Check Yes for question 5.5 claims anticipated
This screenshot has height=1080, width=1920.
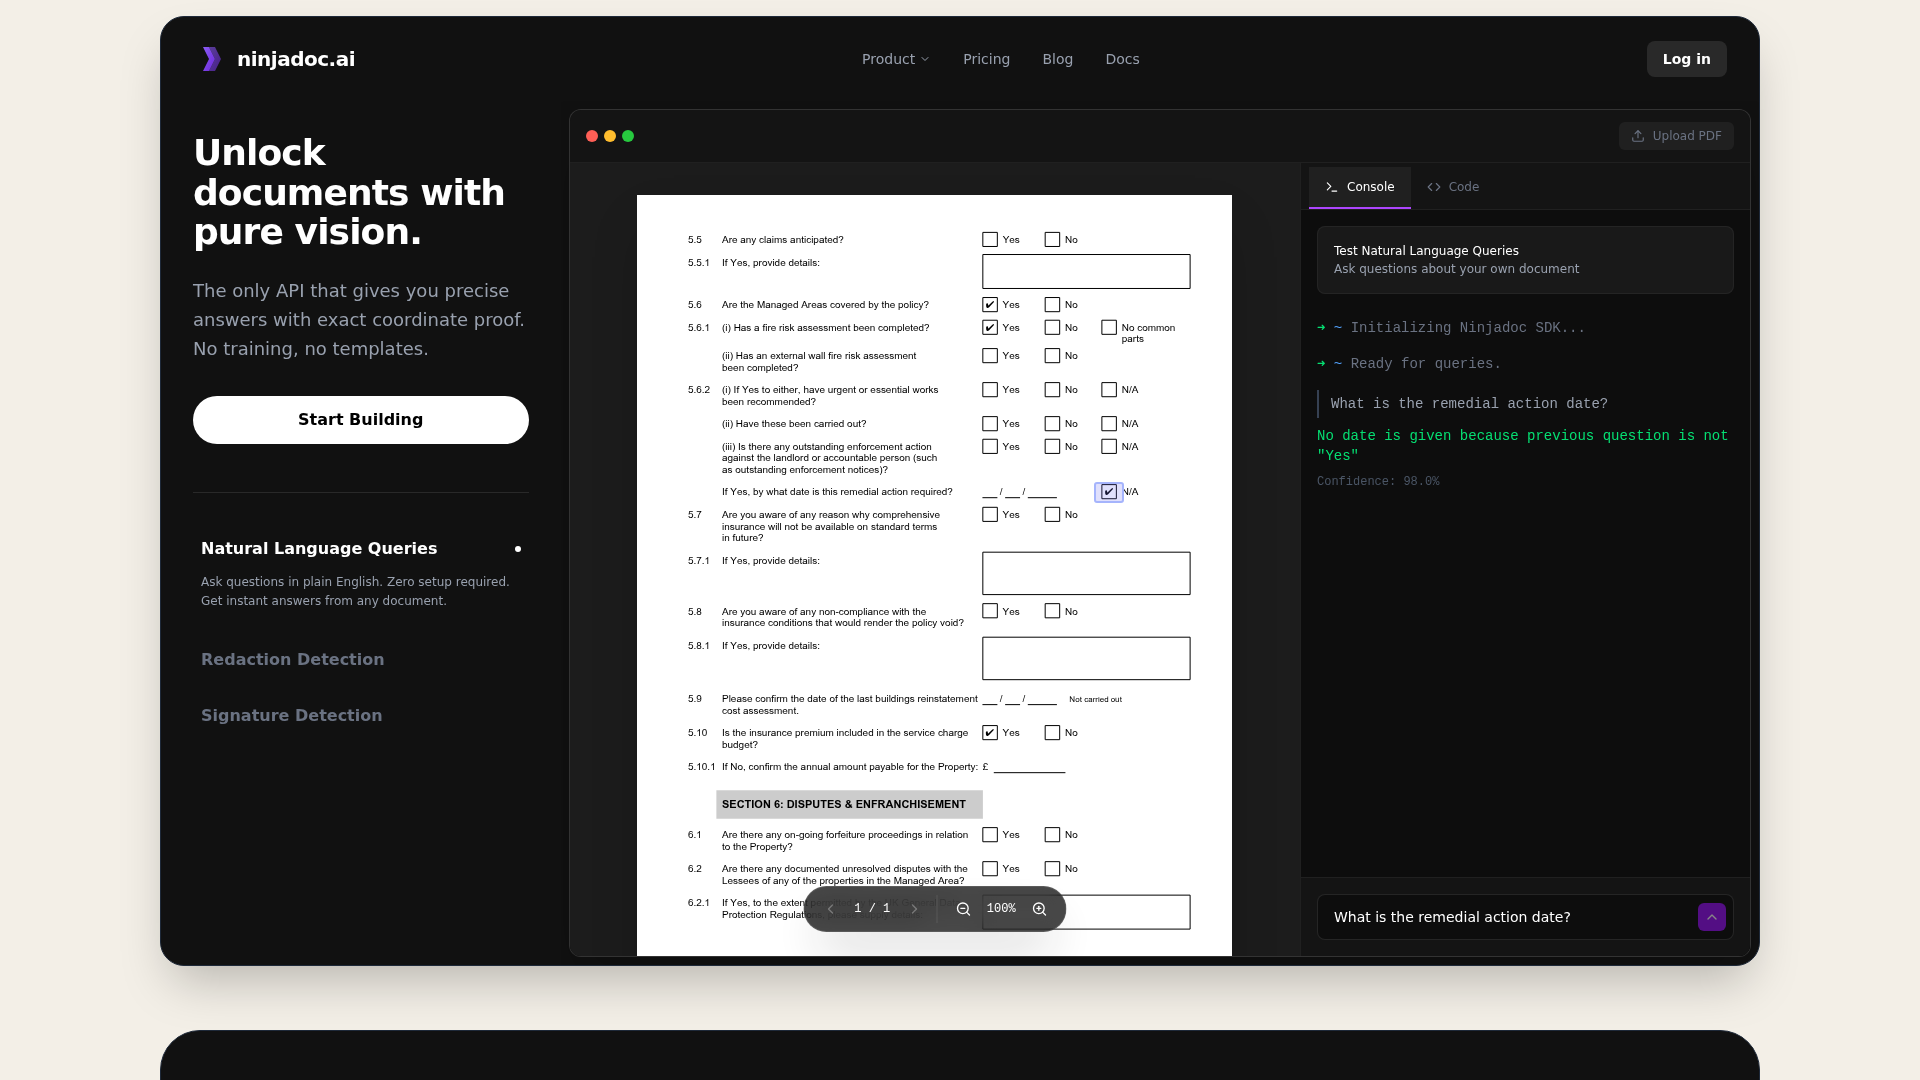[990, 239]
